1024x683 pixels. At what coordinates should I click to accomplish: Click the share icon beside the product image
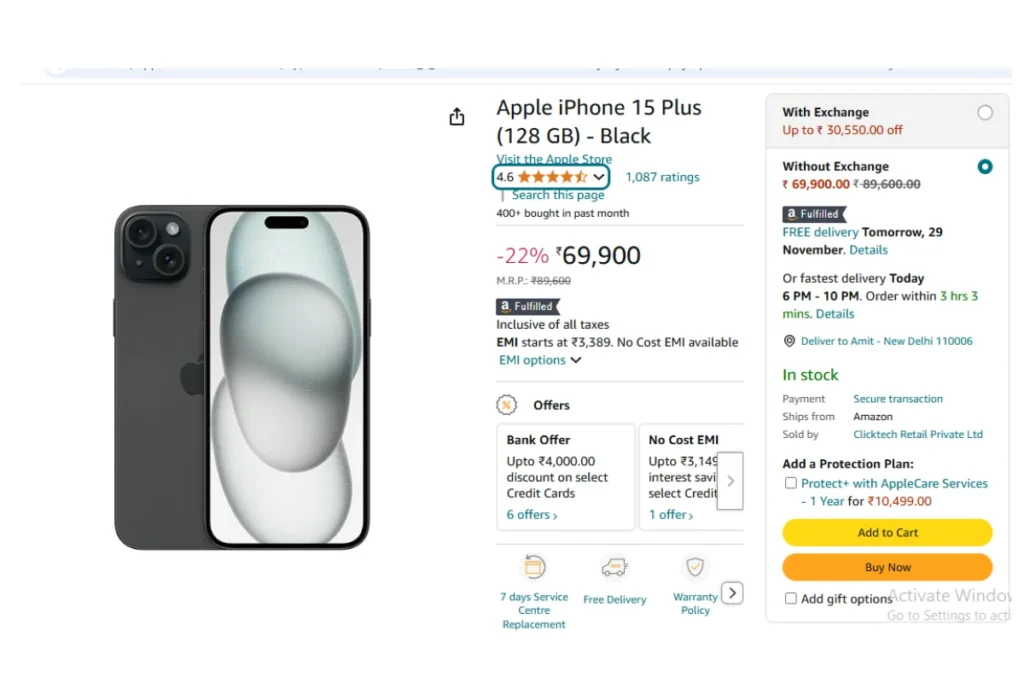tap(456, 117)
